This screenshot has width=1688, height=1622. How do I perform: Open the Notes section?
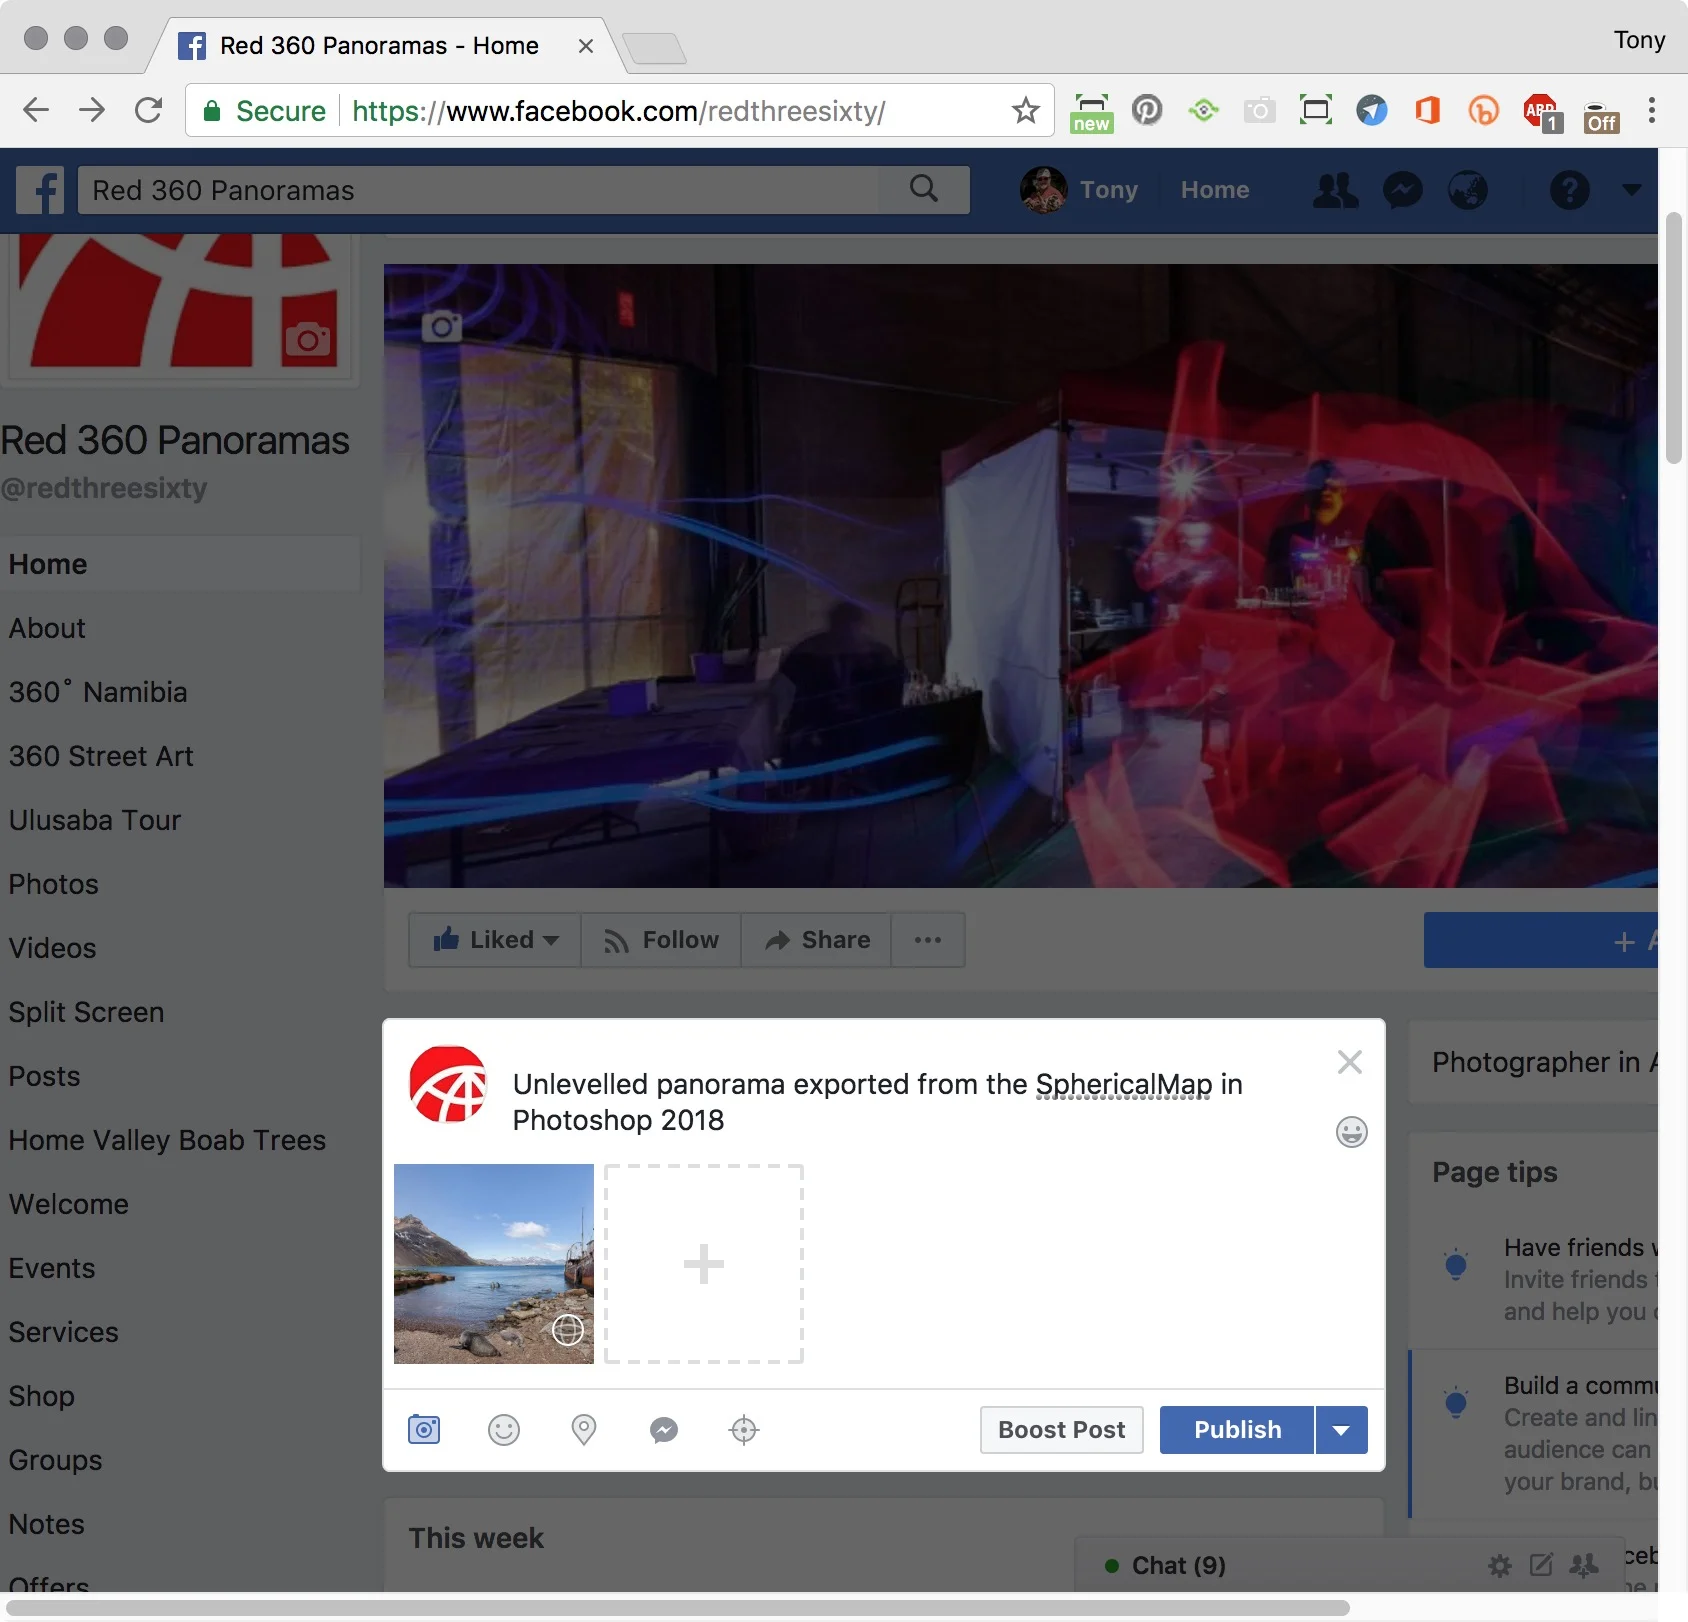point(47,1524)
